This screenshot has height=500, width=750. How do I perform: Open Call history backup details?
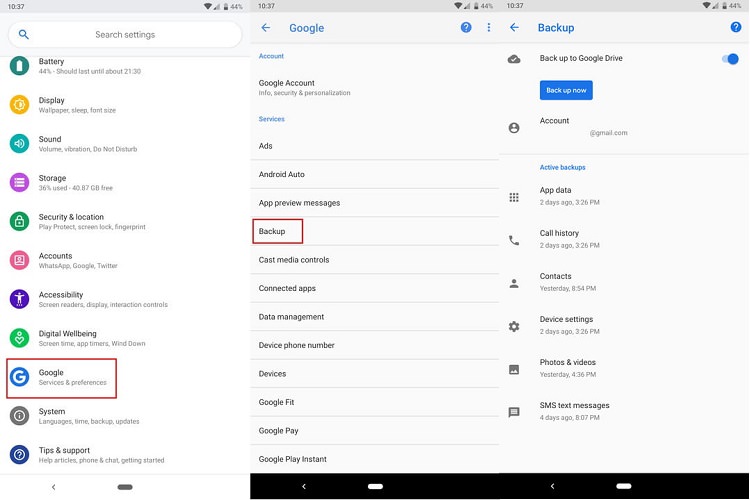click(624, 239)
